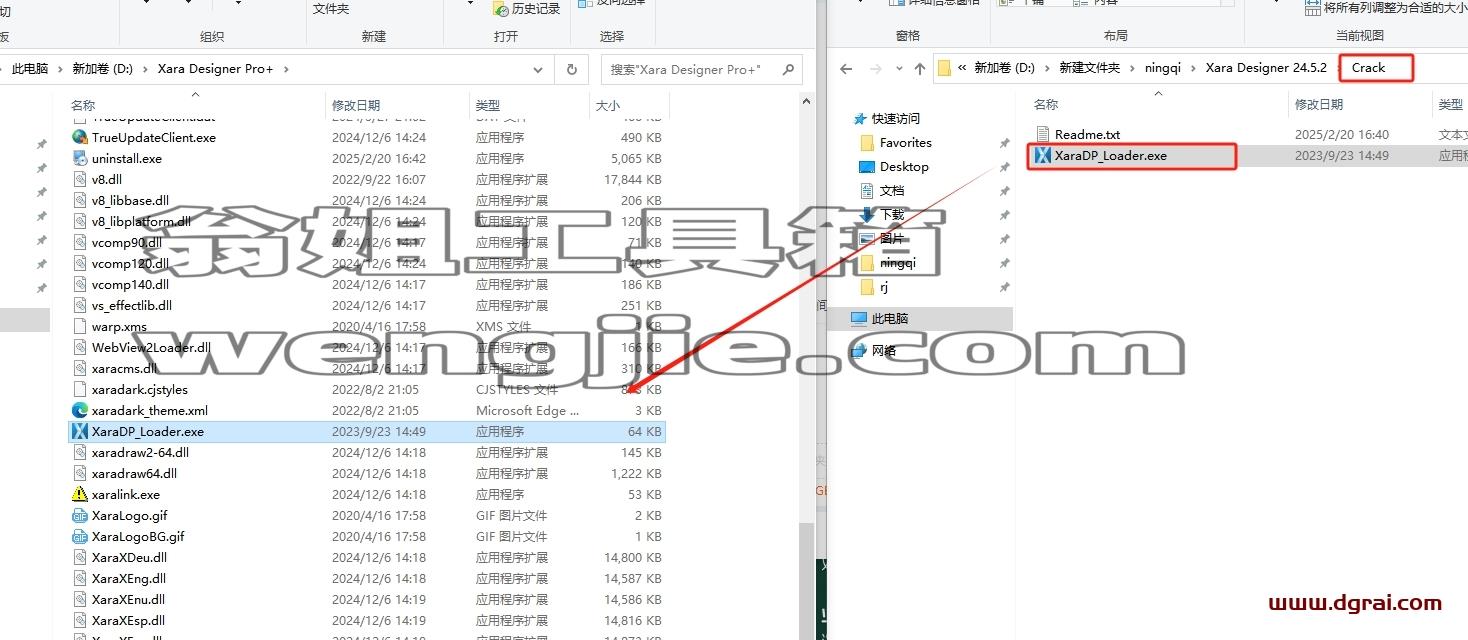
Task: Expand the chevron after 新建文件夹 in the breadcrumb
Action: tap(1132, 68)
